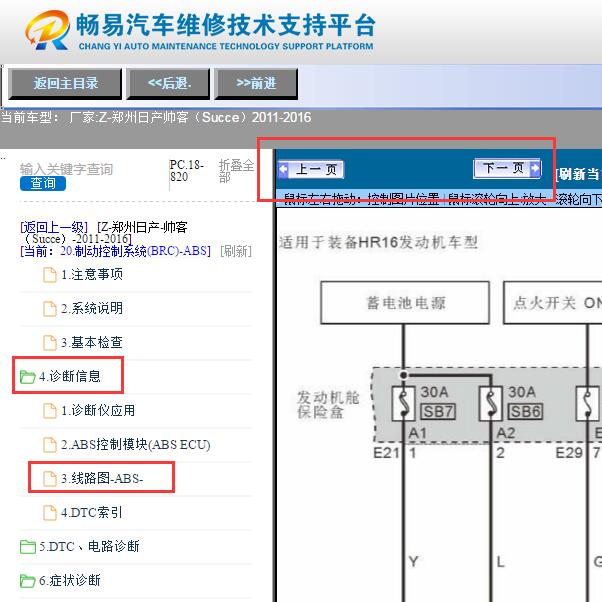Go back with the <<后退 button

pyautogui.click(x=169, y=83)
